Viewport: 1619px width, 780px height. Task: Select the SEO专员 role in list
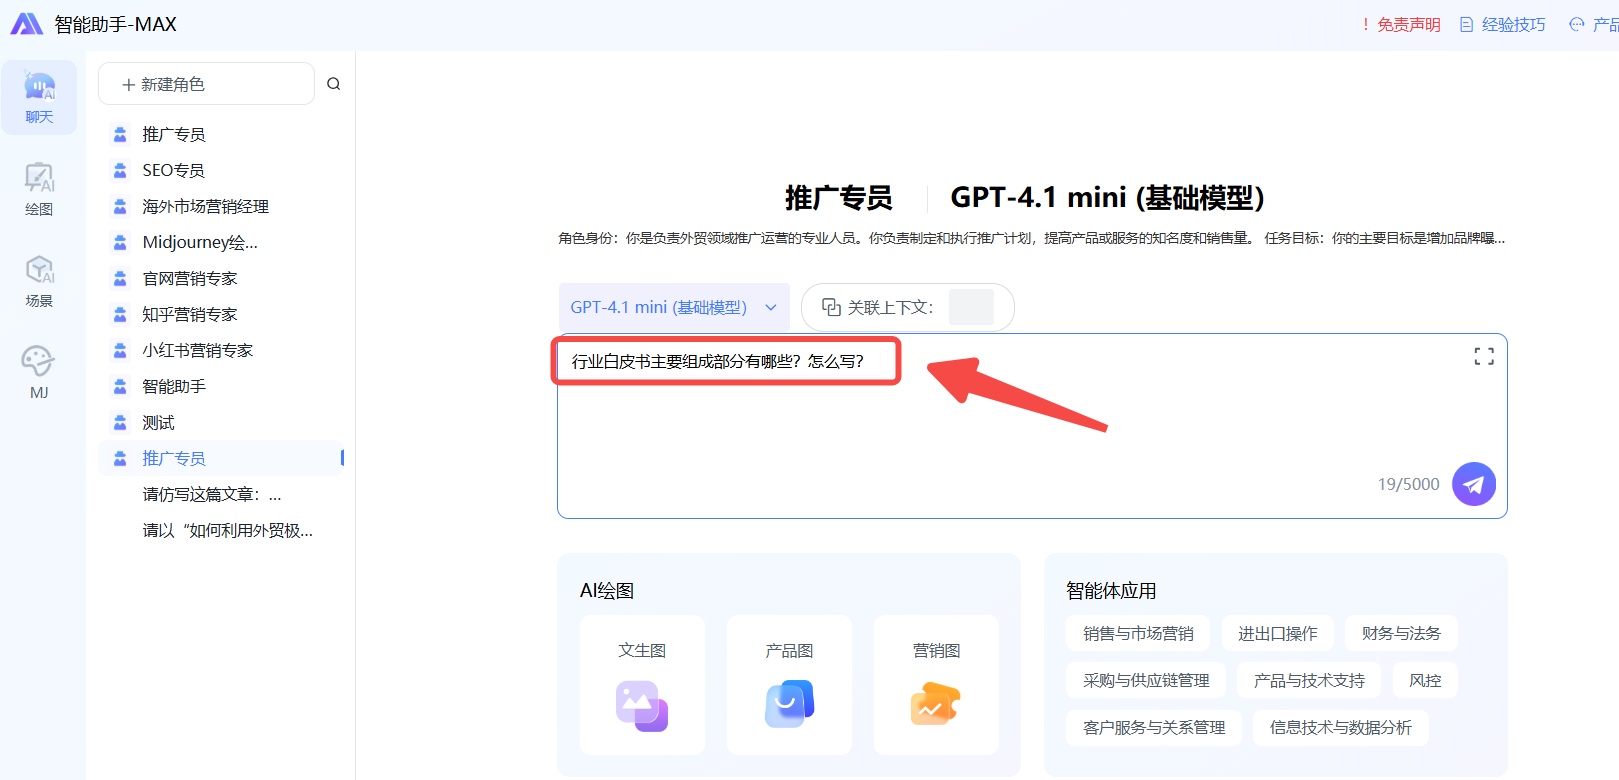(x=174, y=170)
